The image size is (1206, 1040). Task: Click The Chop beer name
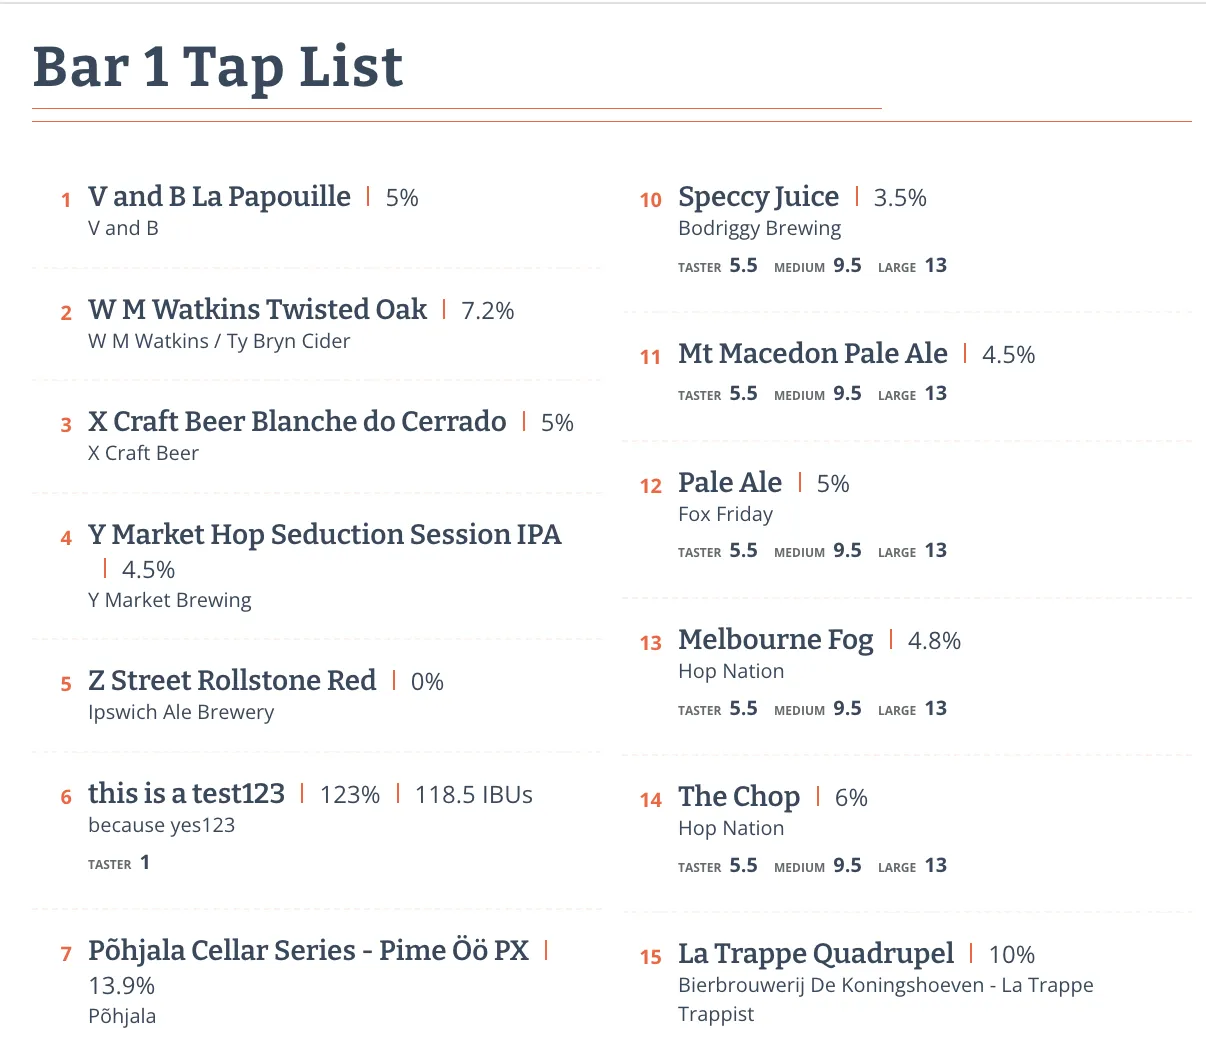(738, 797)
